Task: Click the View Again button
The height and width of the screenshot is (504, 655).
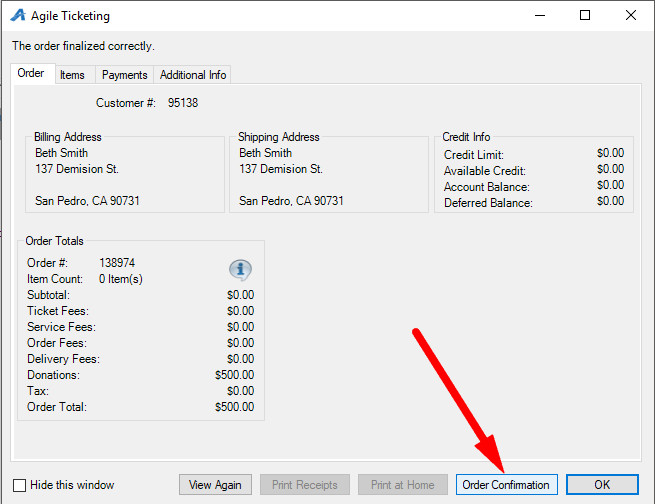Action: click(215, 485)
